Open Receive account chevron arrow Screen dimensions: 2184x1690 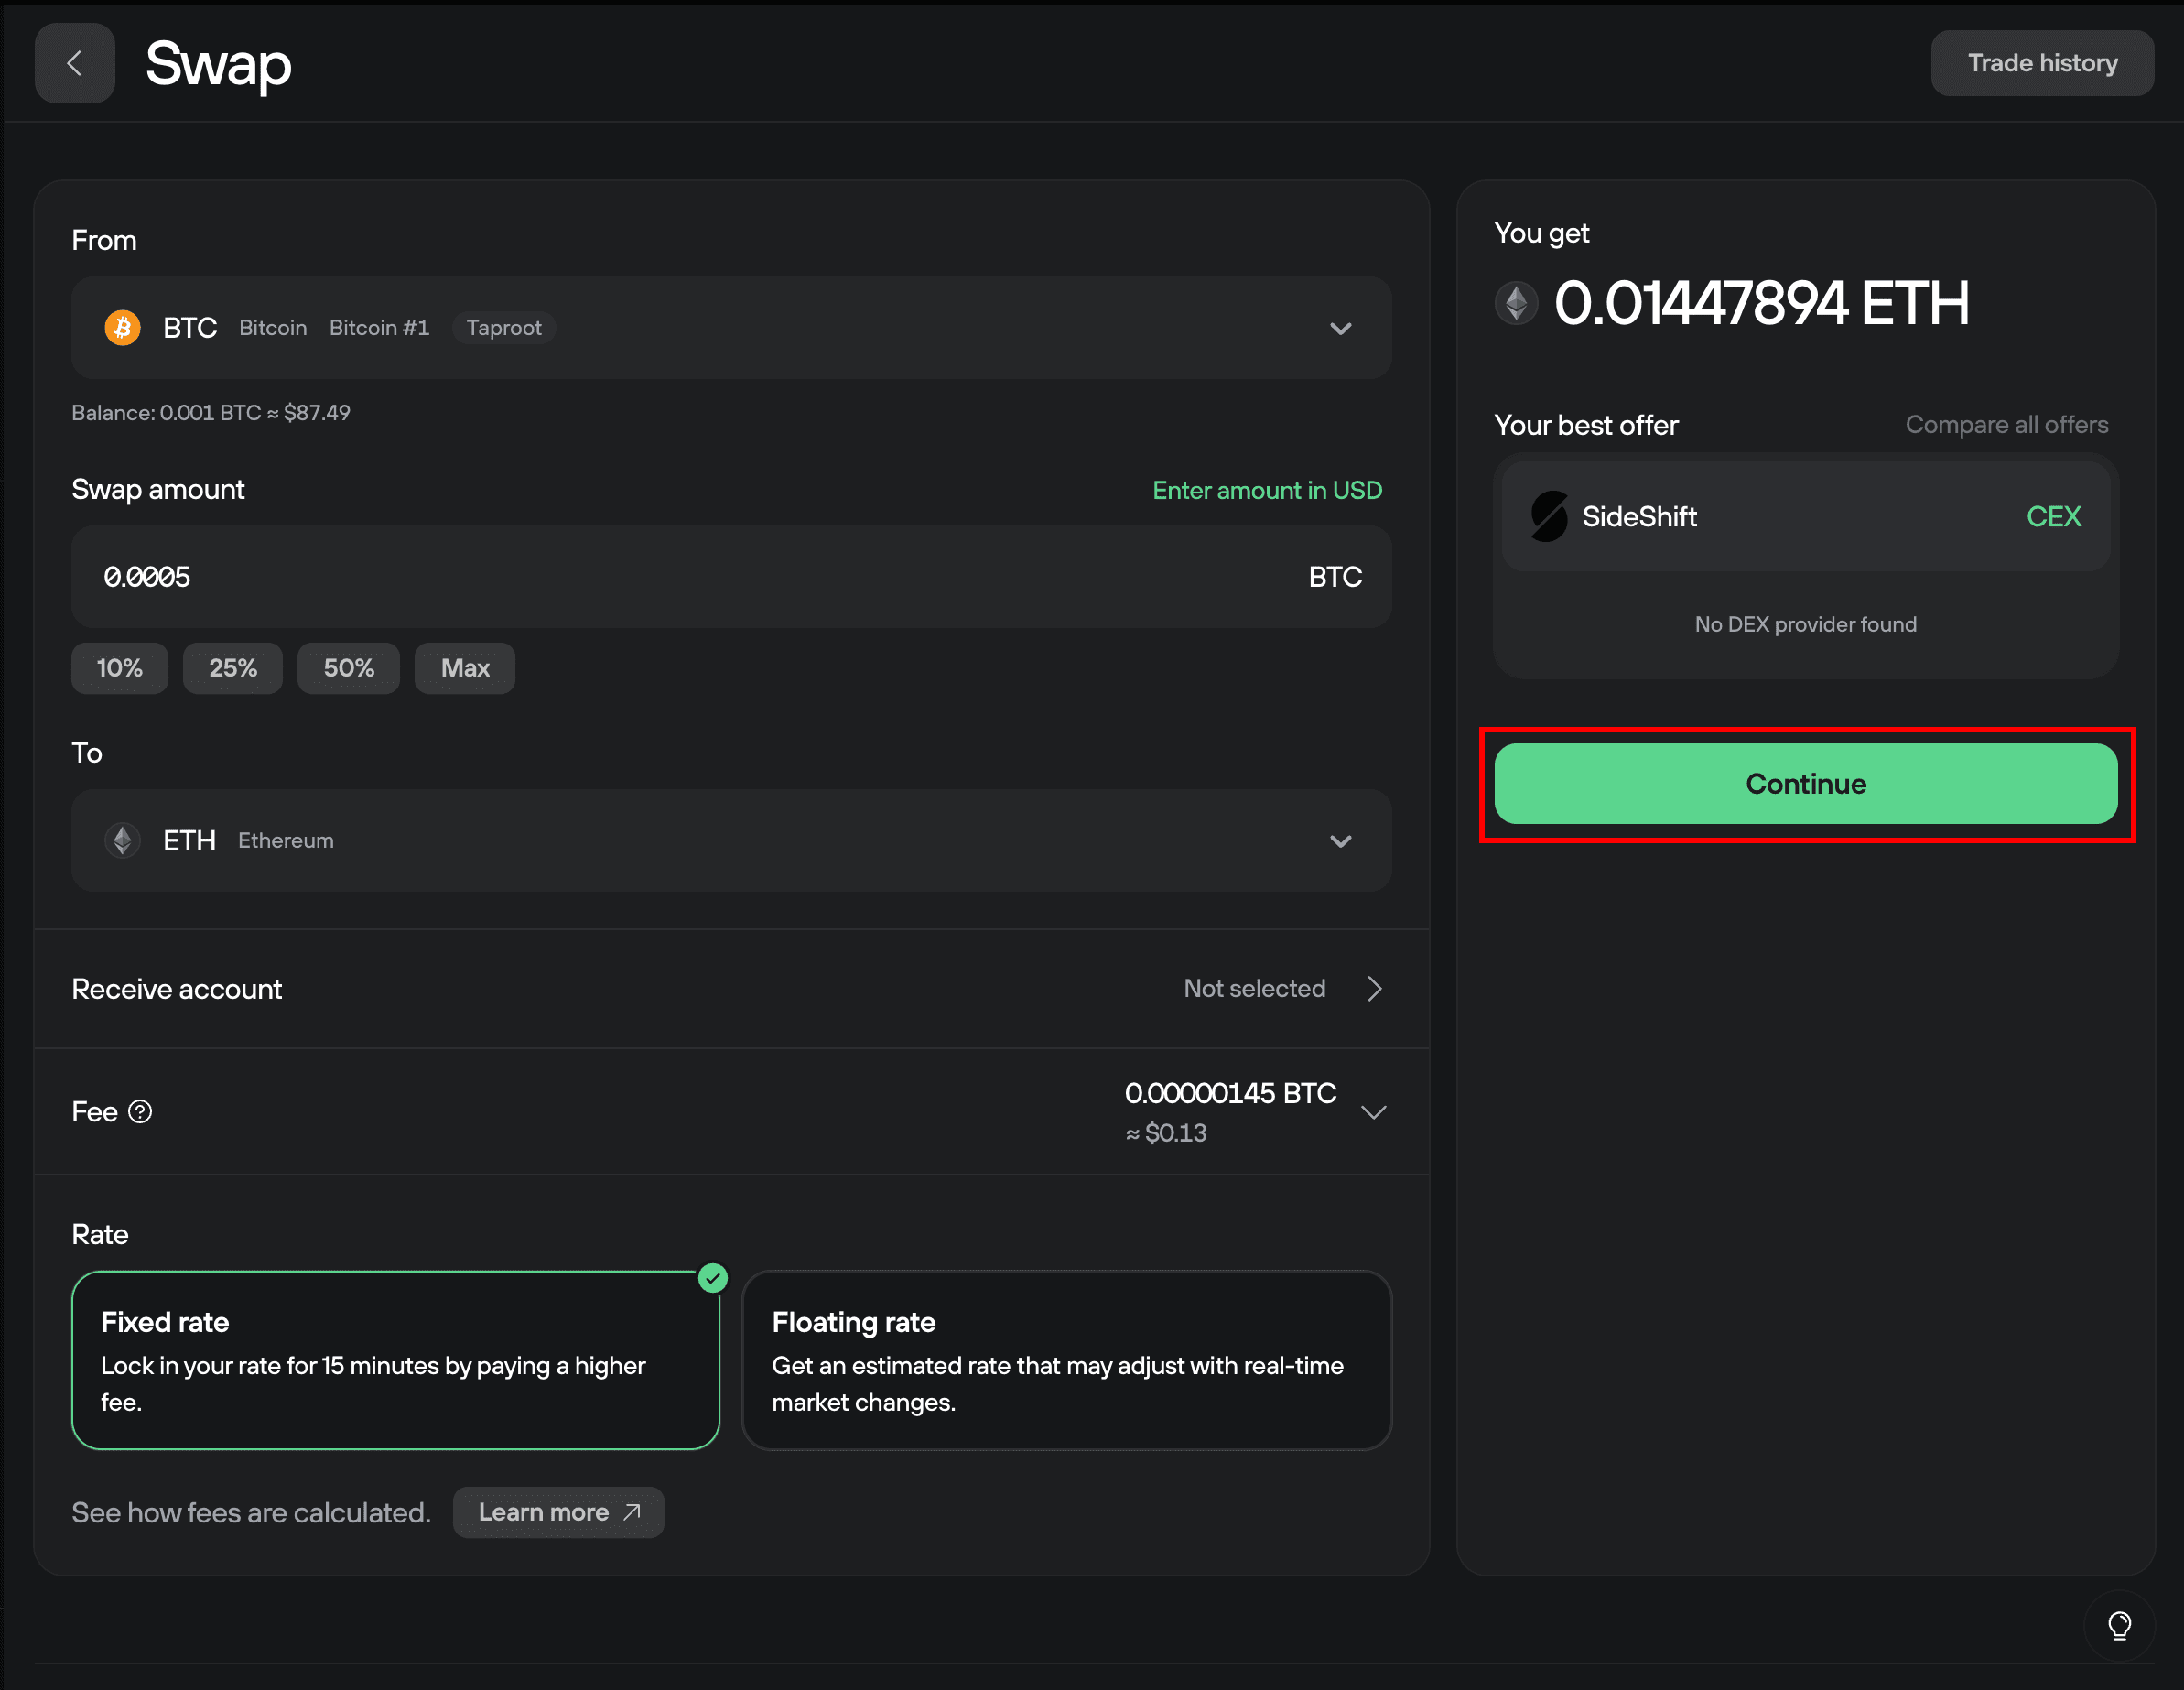pos(1375,989)
